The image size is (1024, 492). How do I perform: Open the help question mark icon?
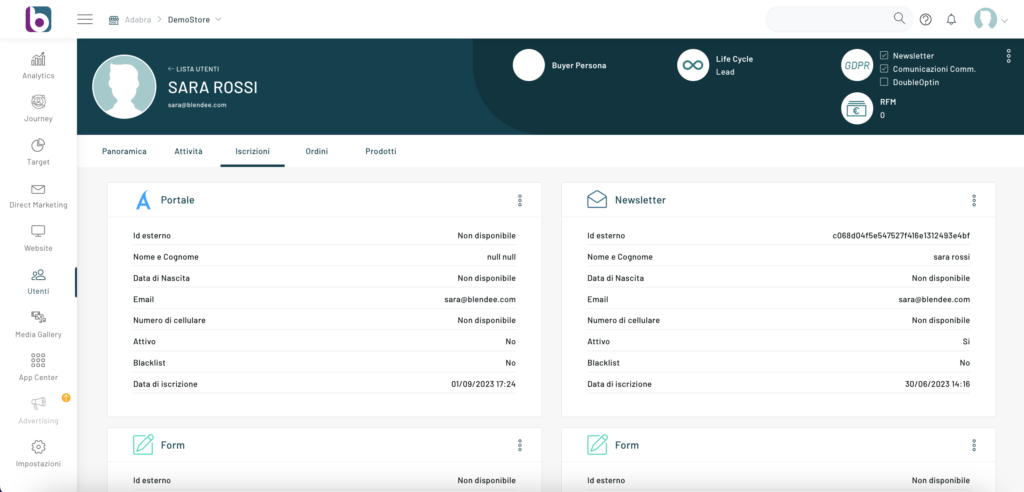925,19
